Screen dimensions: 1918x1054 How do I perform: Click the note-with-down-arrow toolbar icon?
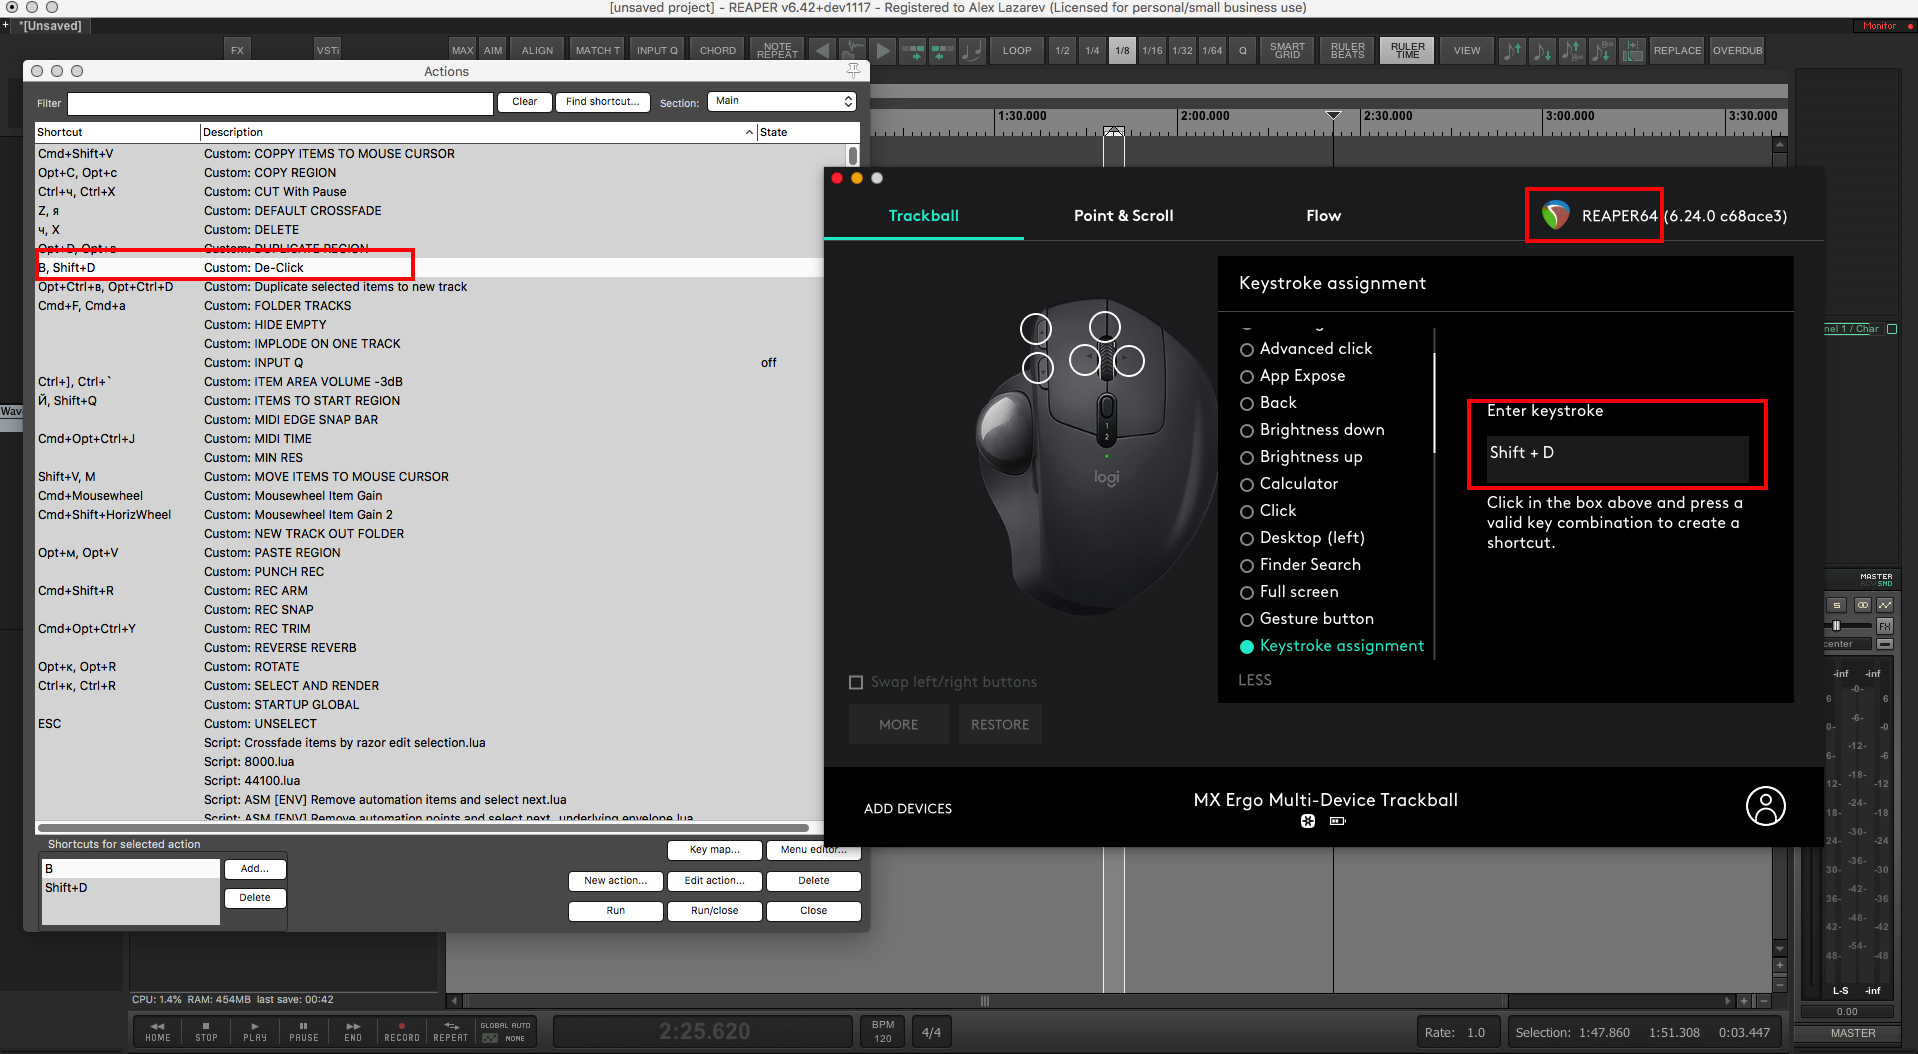point(1542,50)
